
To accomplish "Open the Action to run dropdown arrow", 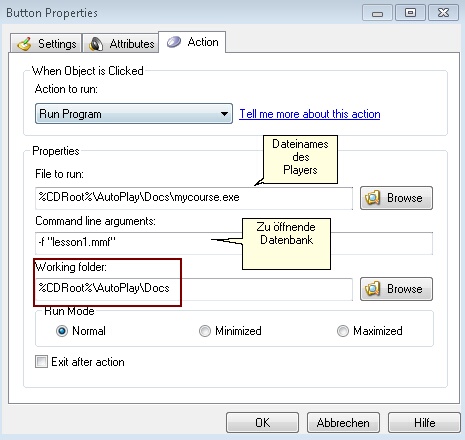I will pos(224,114).
